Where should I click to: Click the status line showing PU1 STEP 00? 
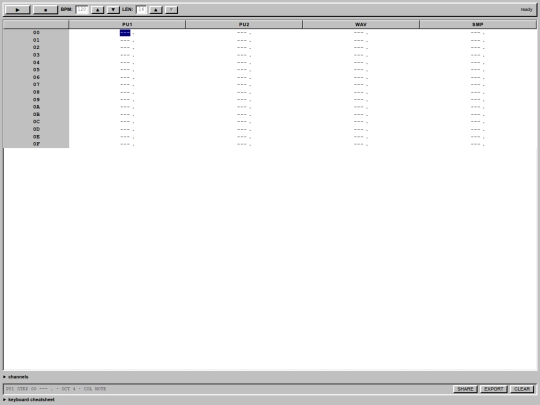(x=56, y=389)
